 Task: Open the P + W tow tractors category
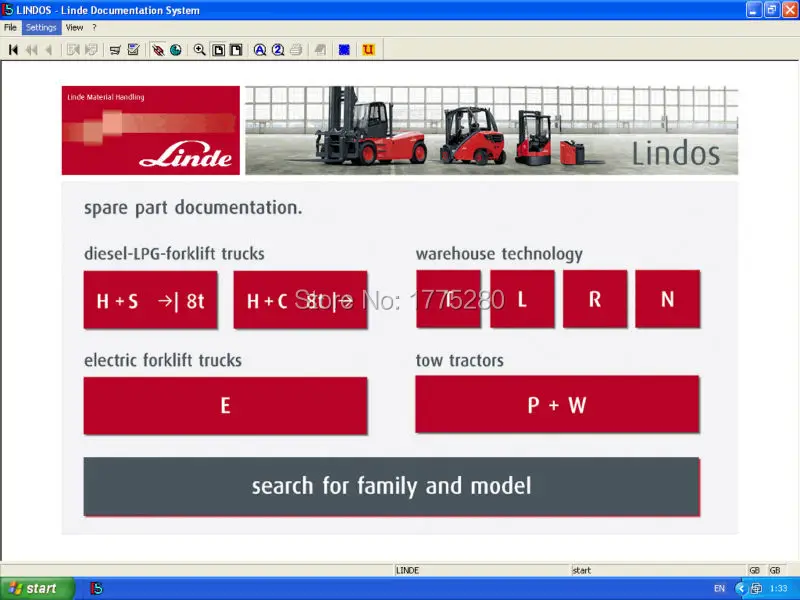click(x=557, y=405)
